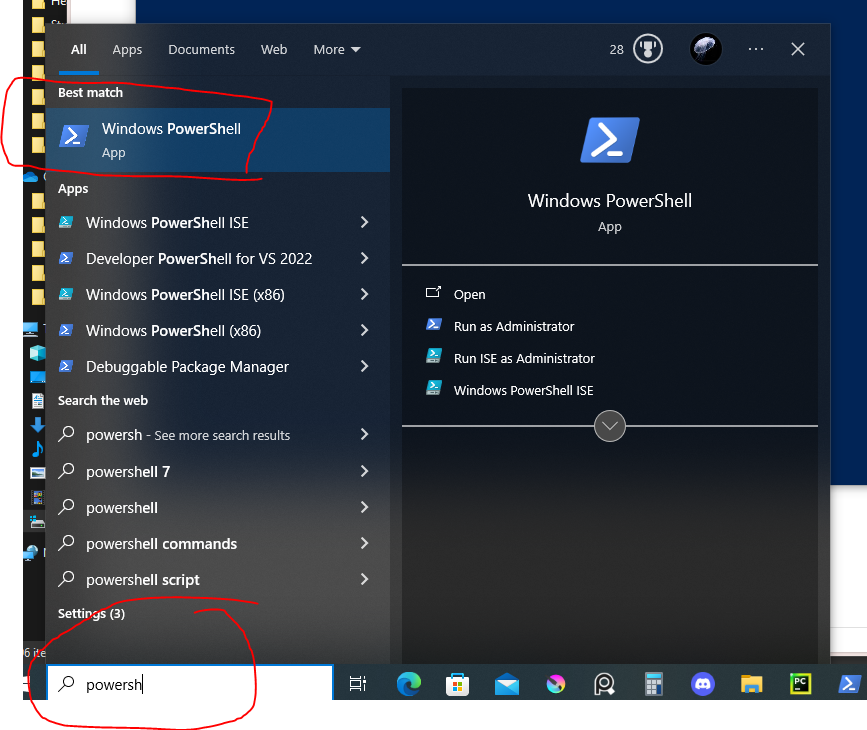Open PyCharm from the taskbar

pos(800,684)
